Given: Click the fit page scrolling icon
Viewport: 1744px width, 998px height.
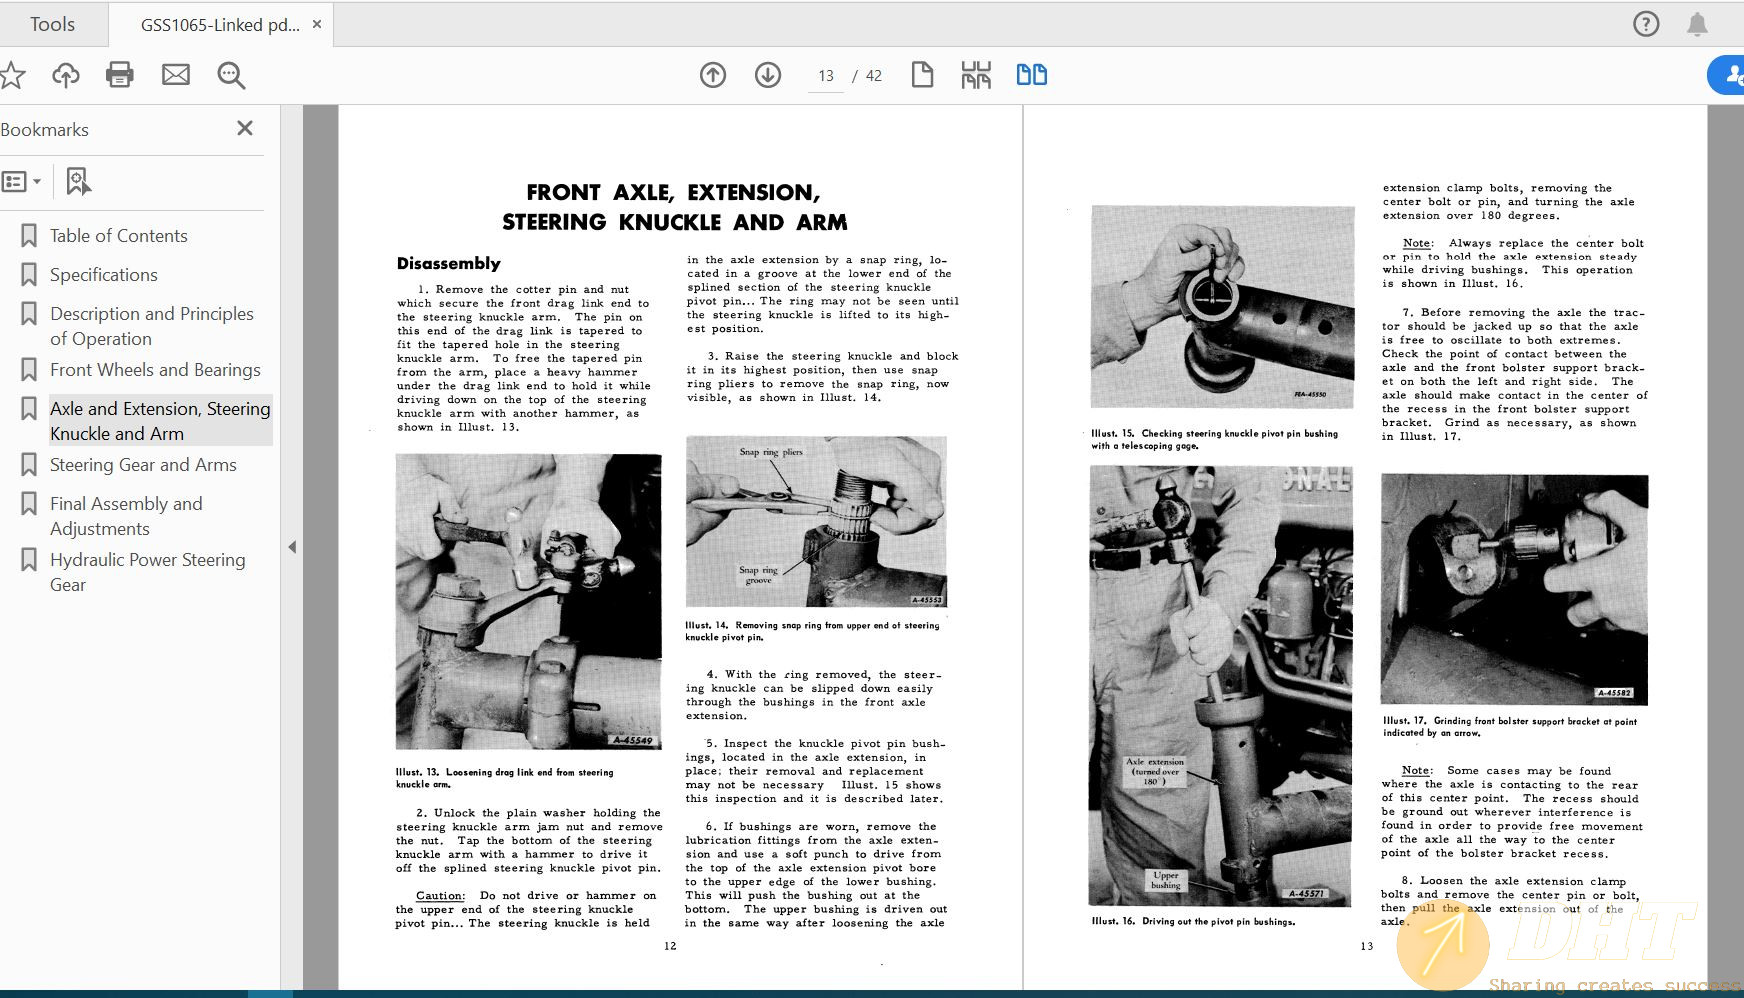Looking at the screenshot, I should click(x=976, y=75).
